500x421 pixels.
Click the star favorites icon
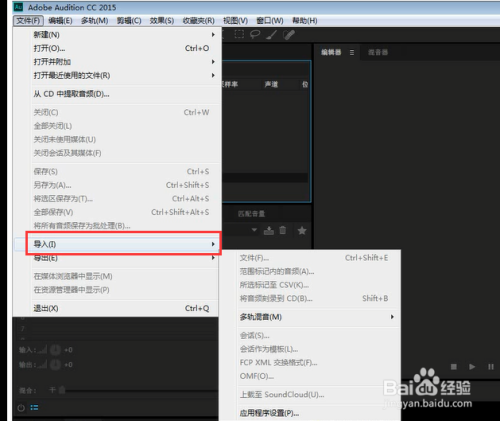point(302,230)
